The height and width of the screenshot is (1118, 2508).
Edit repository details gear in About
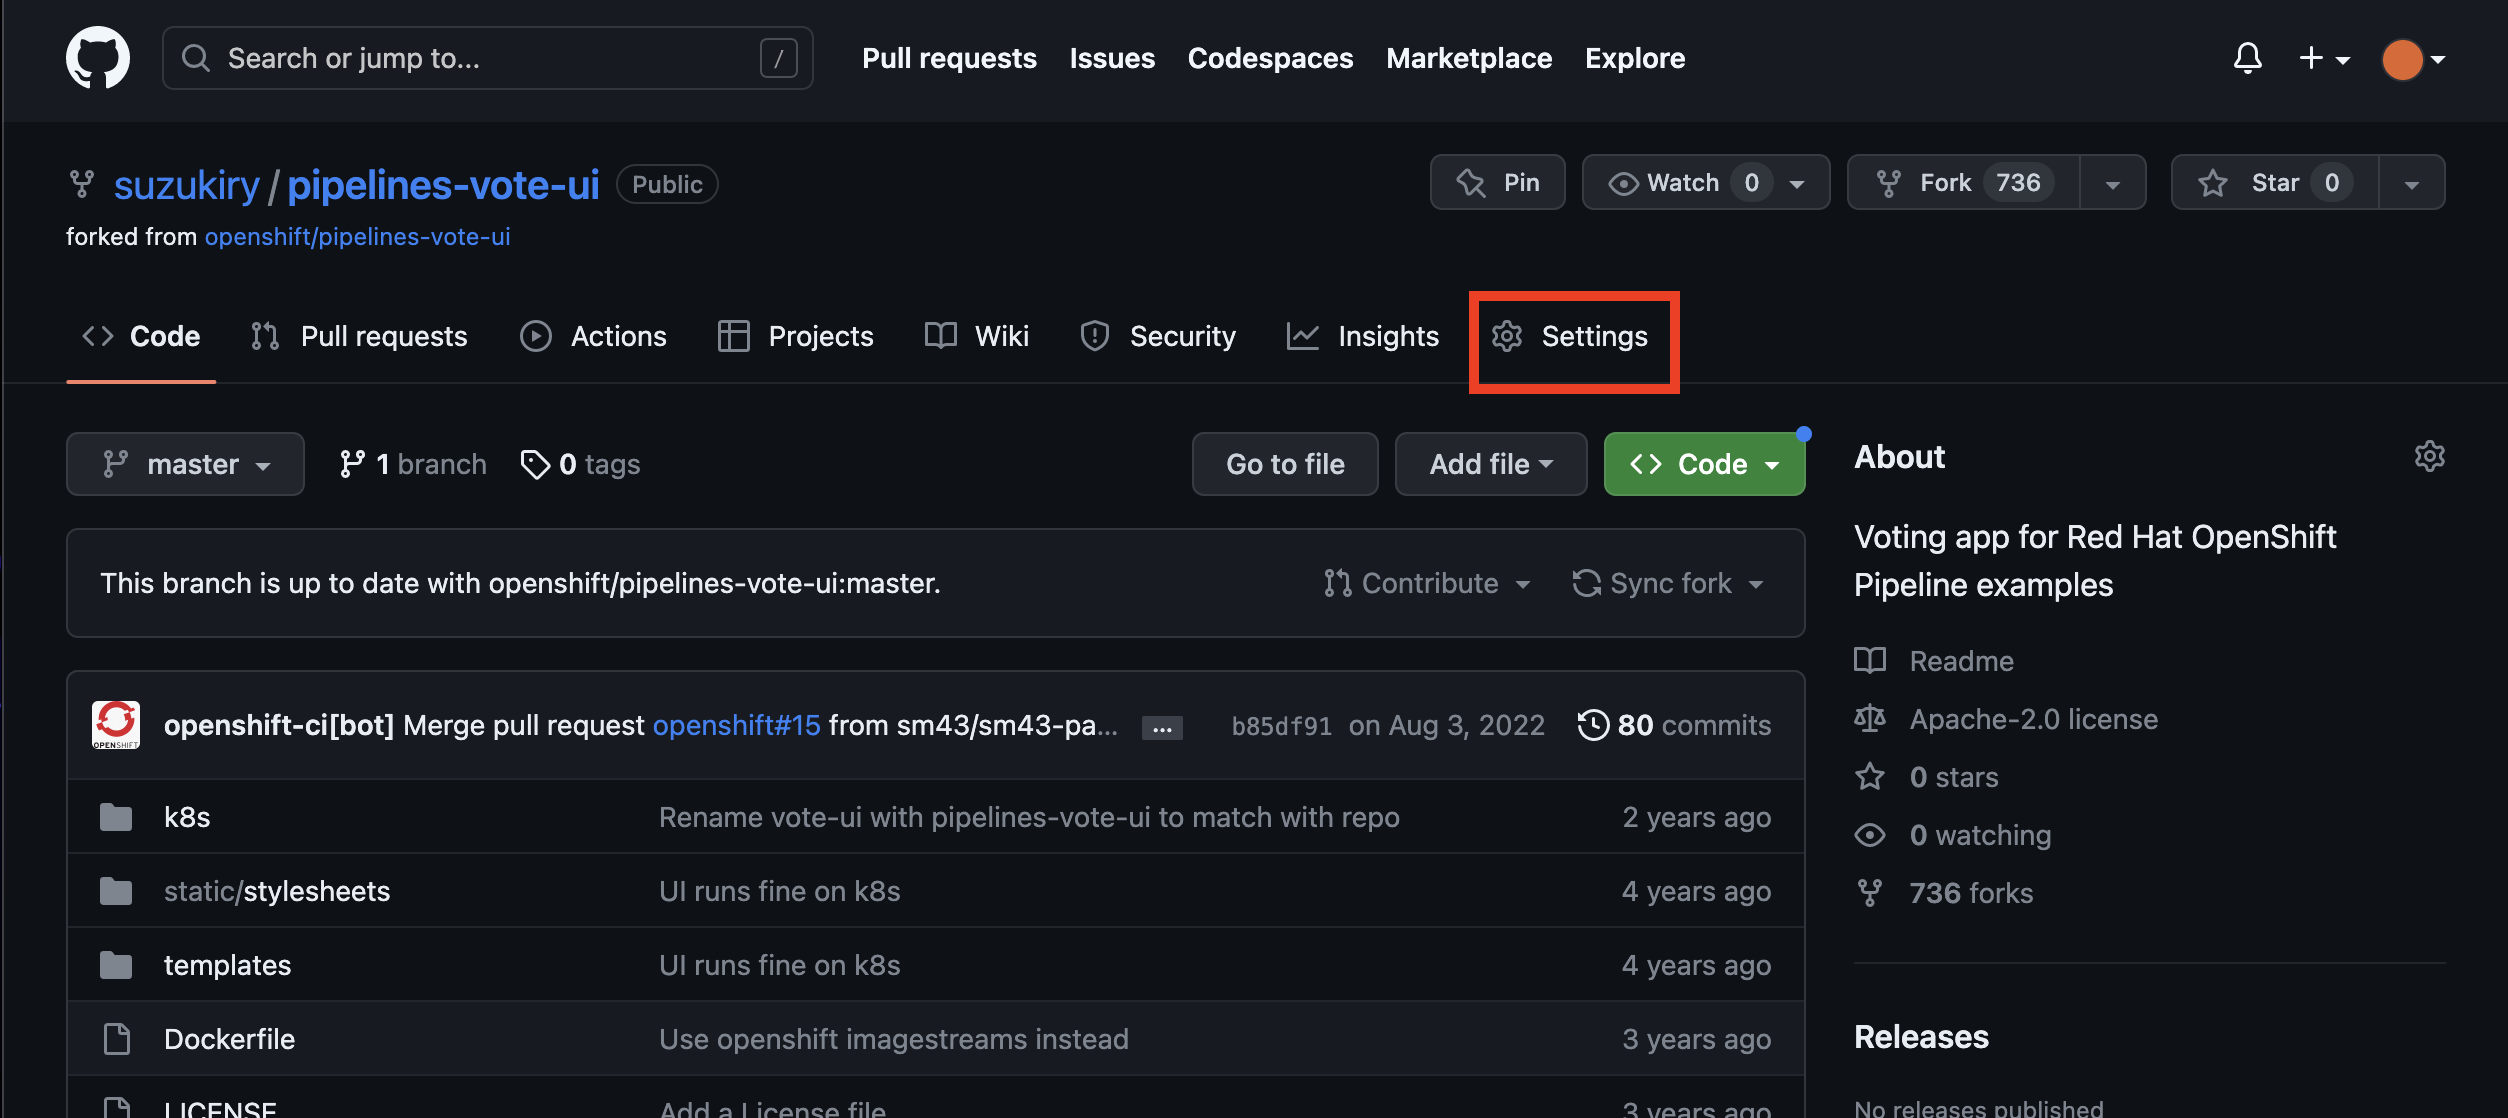(x=2430, y=457)
